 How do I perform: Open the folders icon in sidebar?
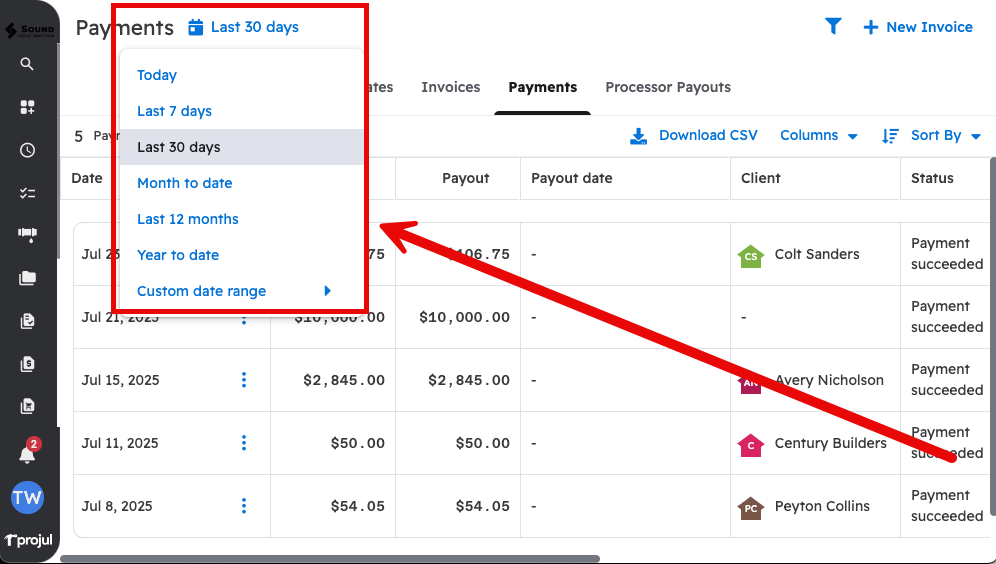click(27, 278)
